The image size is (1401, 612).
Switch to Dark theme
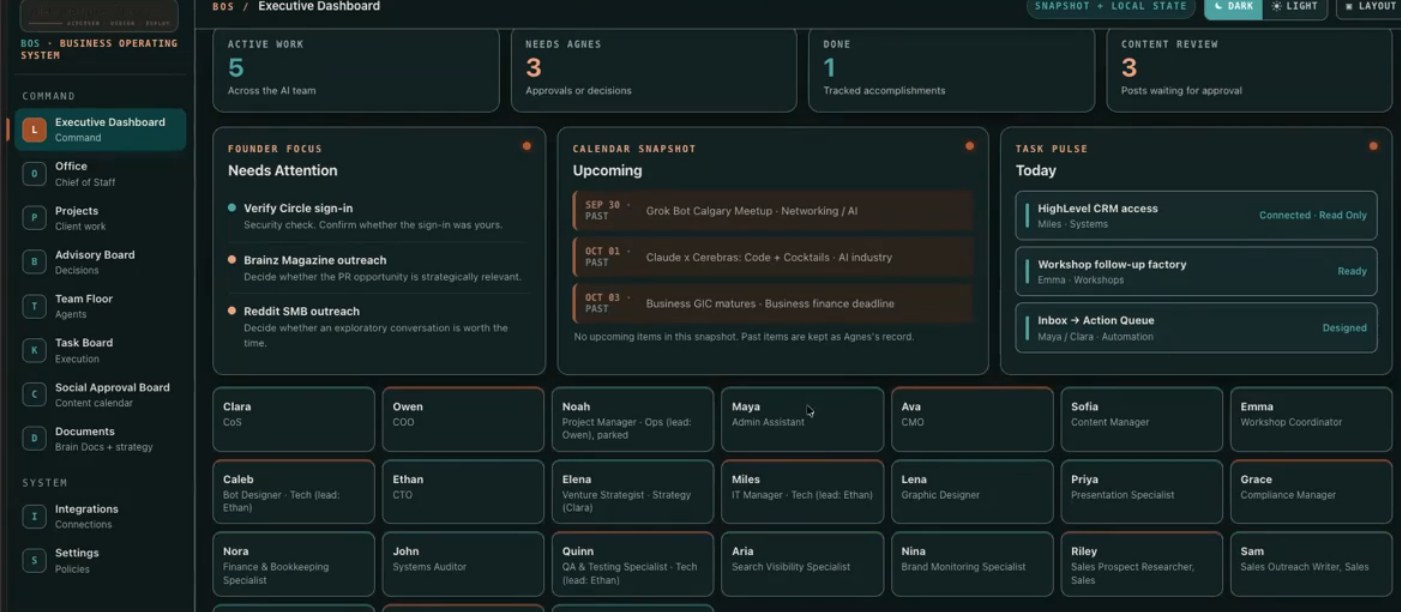1233,6
